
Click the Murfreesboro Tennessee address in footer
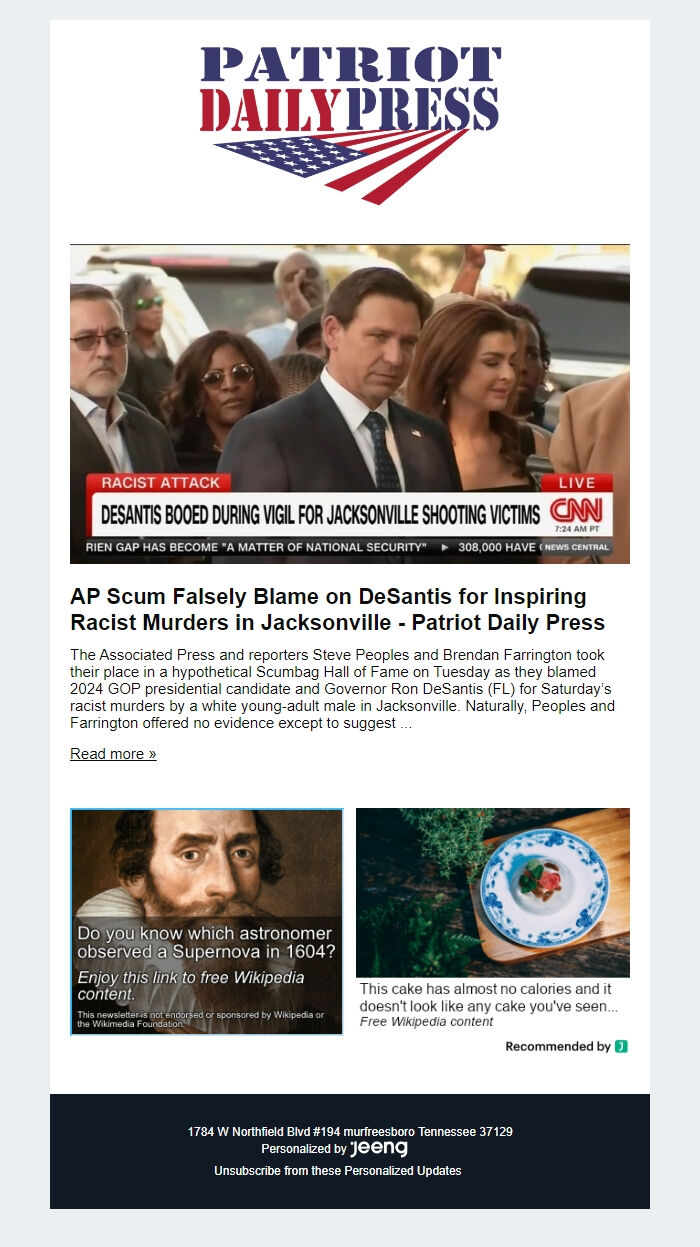pyautogui.click(x=350, y=1132)
